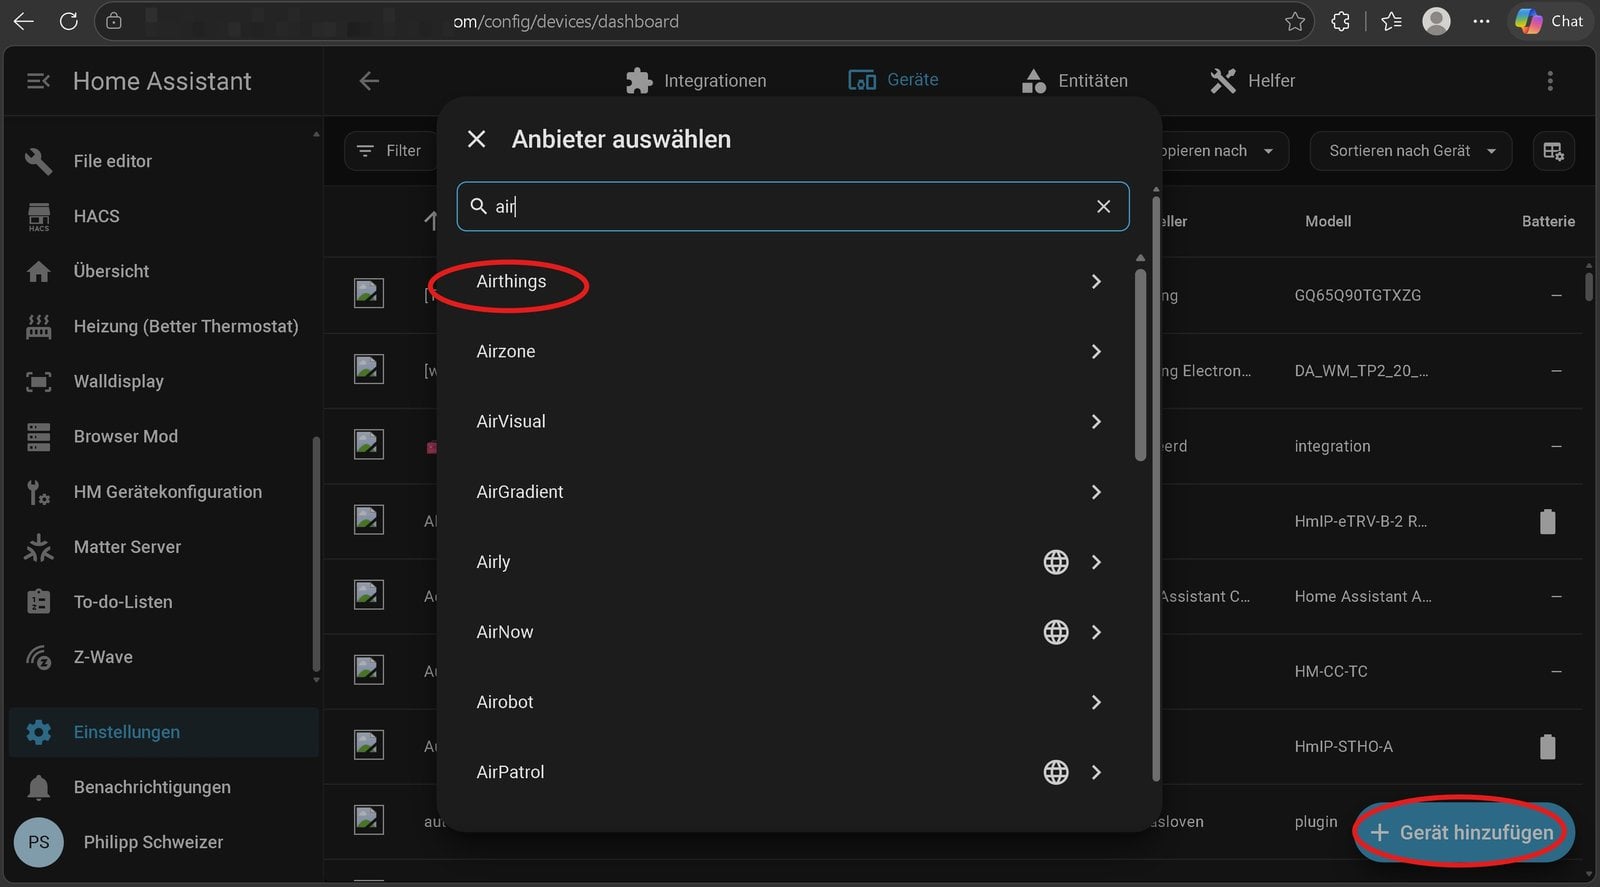Viewport: 1600px width, 887px height.
Task: Open Einstellungen settings
Action: (164, 732)
